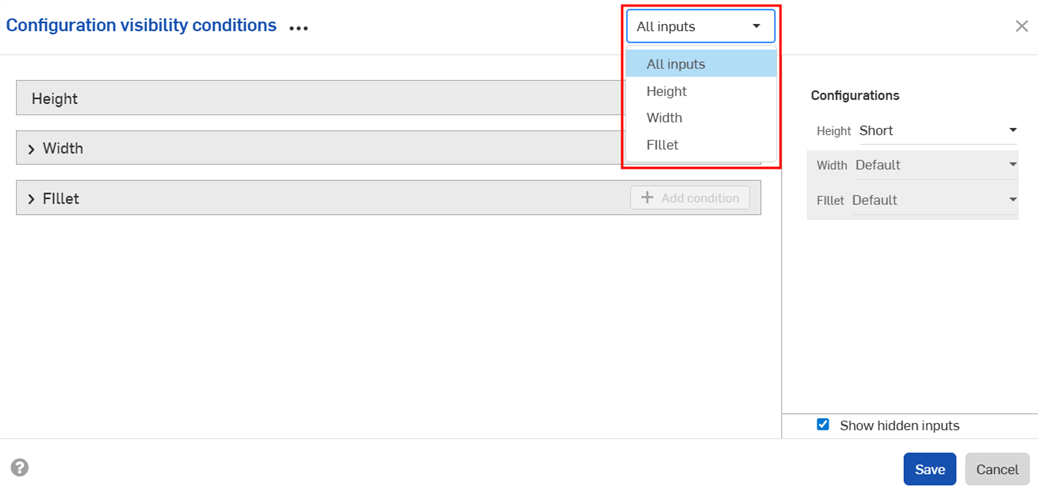Open the Height configuration dropdown showing Short
1038x491 pixels.
pos(937,130)
